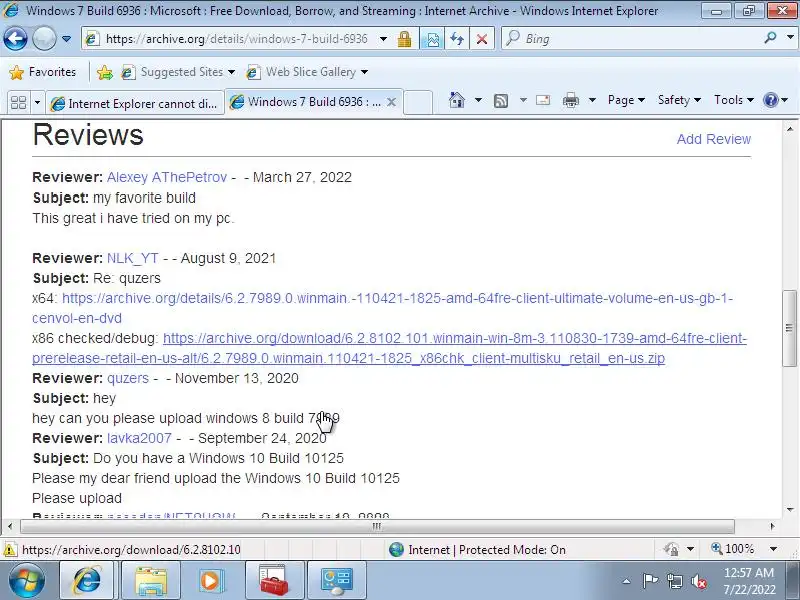The height and width of the screenshot is (600, 800).
Task: Switch to 'Internet Explorer cannot di...' tab
Action: [x=135, y=103]
